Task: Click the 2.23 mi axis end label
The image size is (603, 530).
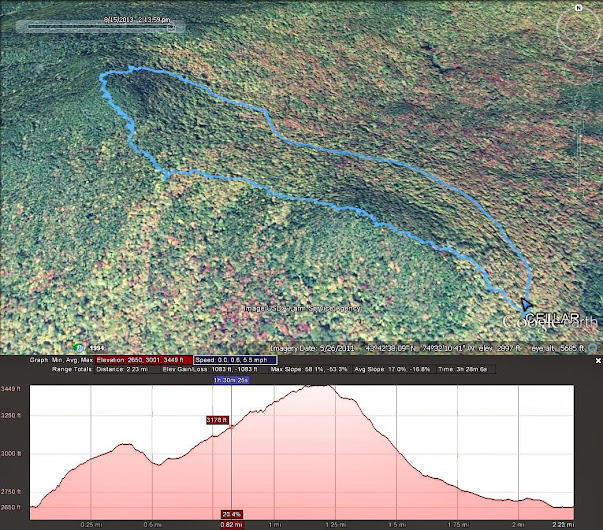Action: 563,525
